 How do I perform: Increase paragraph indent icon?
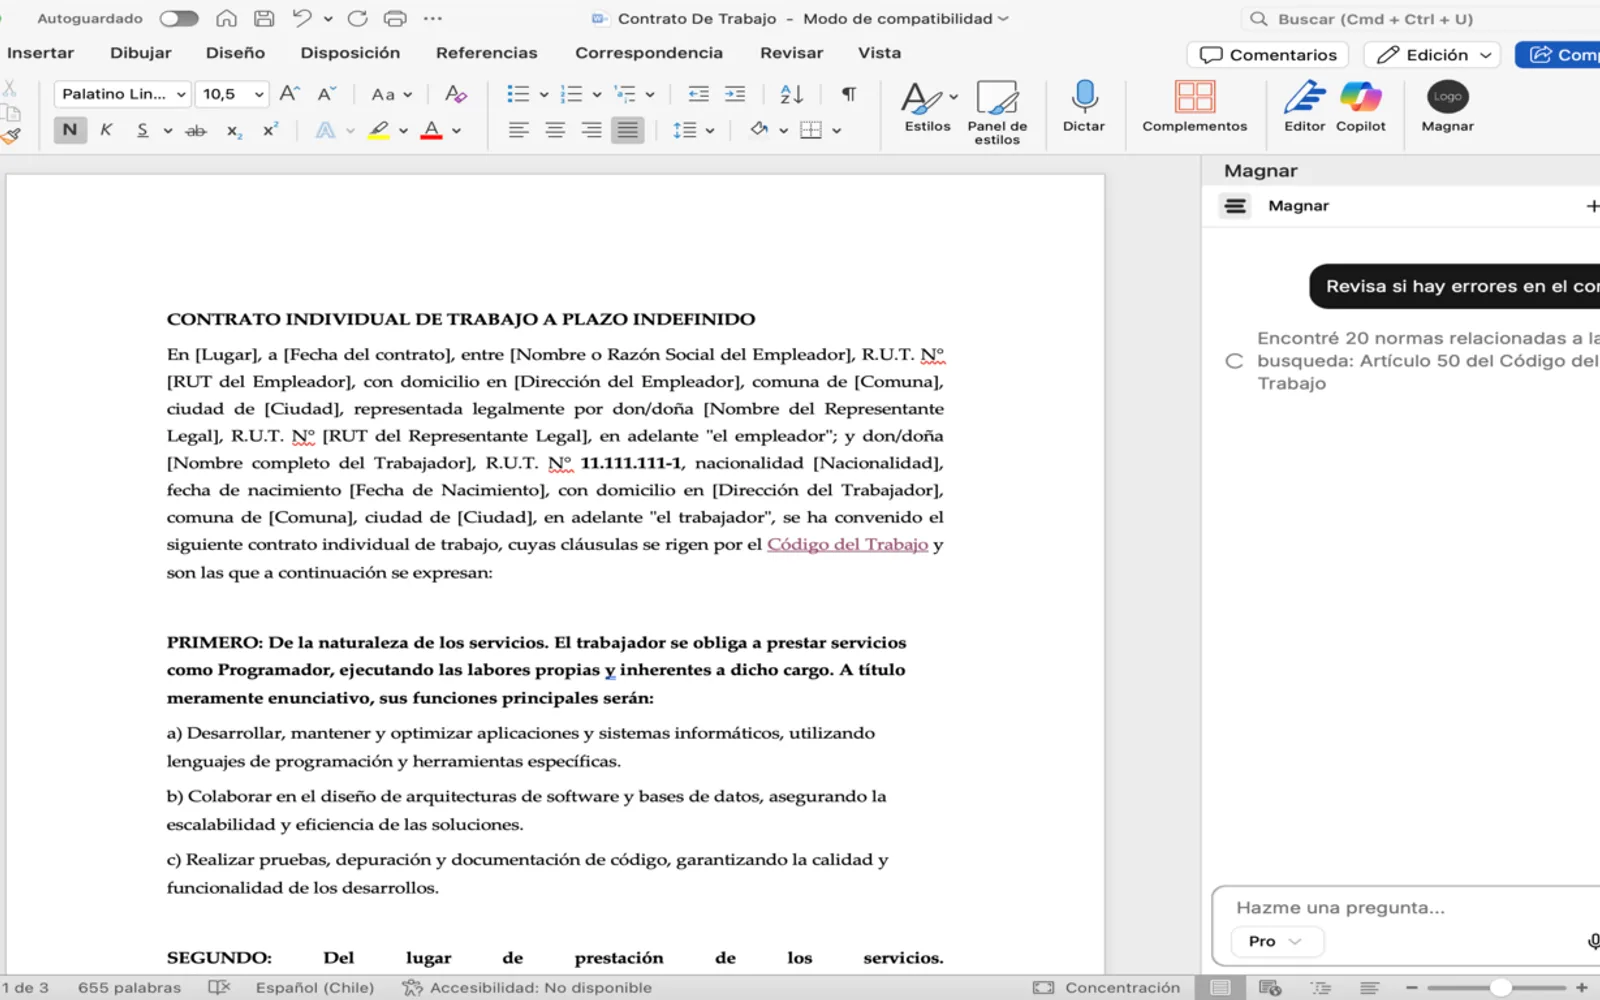coord(735,94)
